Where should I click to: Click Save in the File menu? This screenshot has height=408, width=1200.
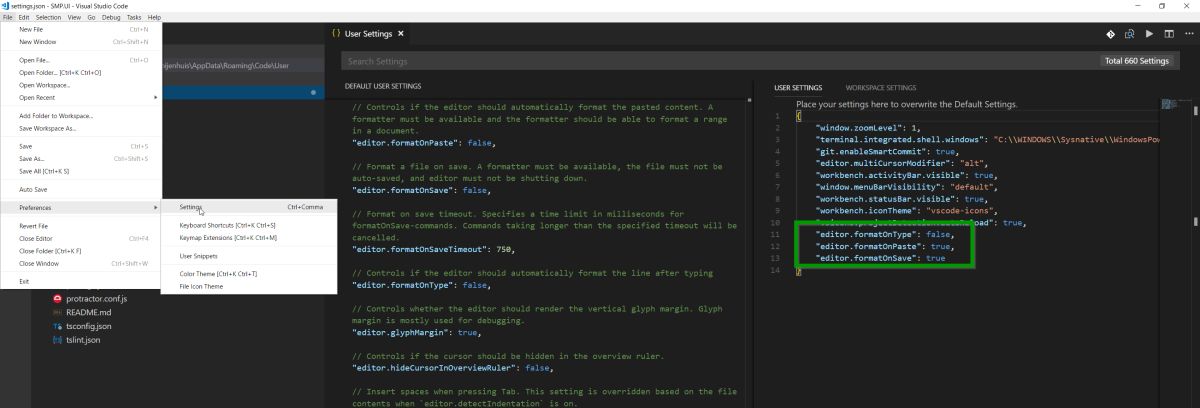[x=81, y=146]
